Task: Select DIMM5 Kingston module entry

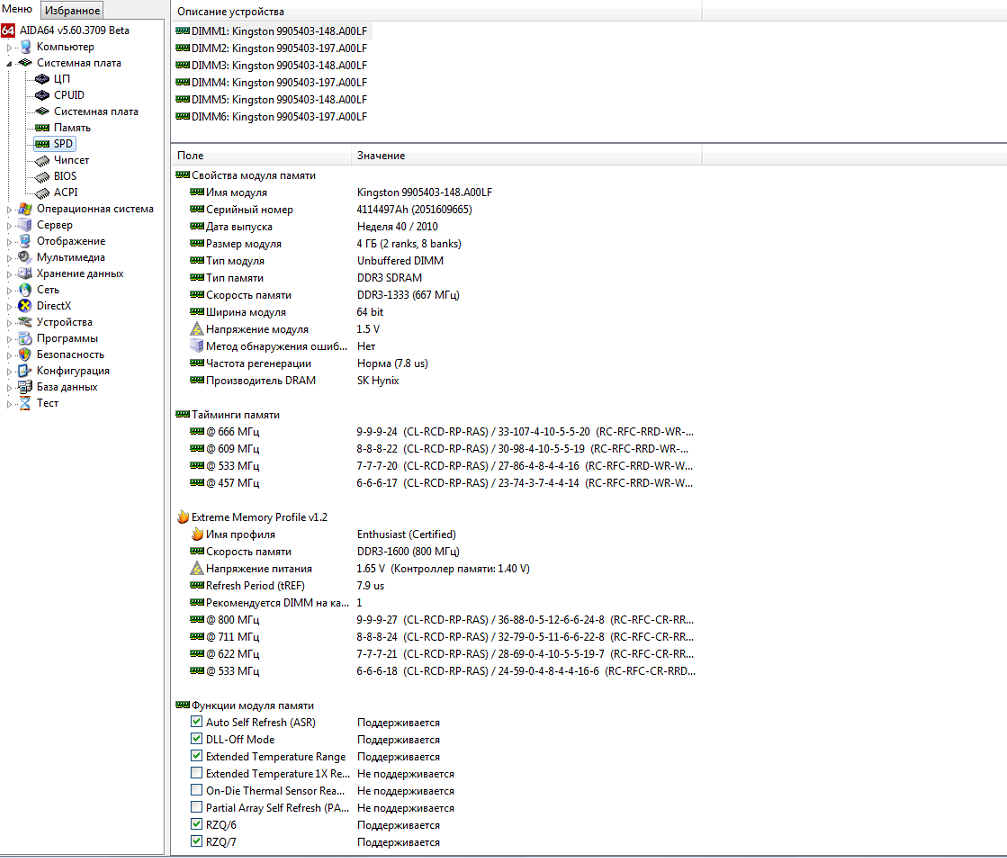Action: pos(272,100)
